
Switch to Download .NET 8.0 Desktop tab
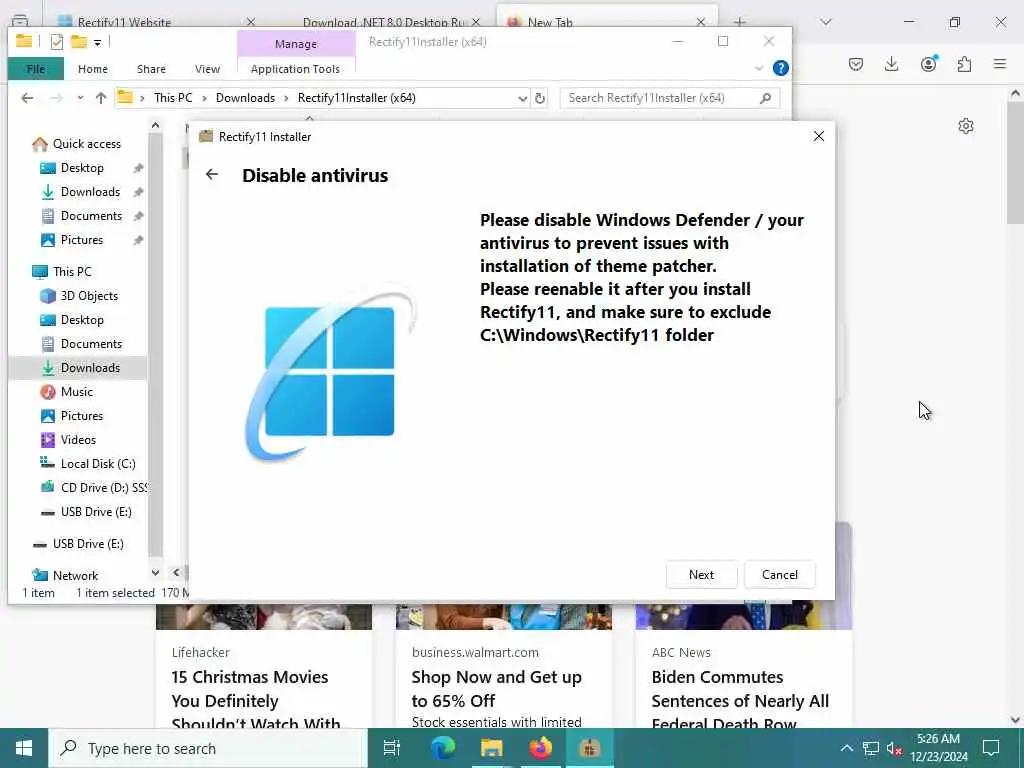click(384, 22)
